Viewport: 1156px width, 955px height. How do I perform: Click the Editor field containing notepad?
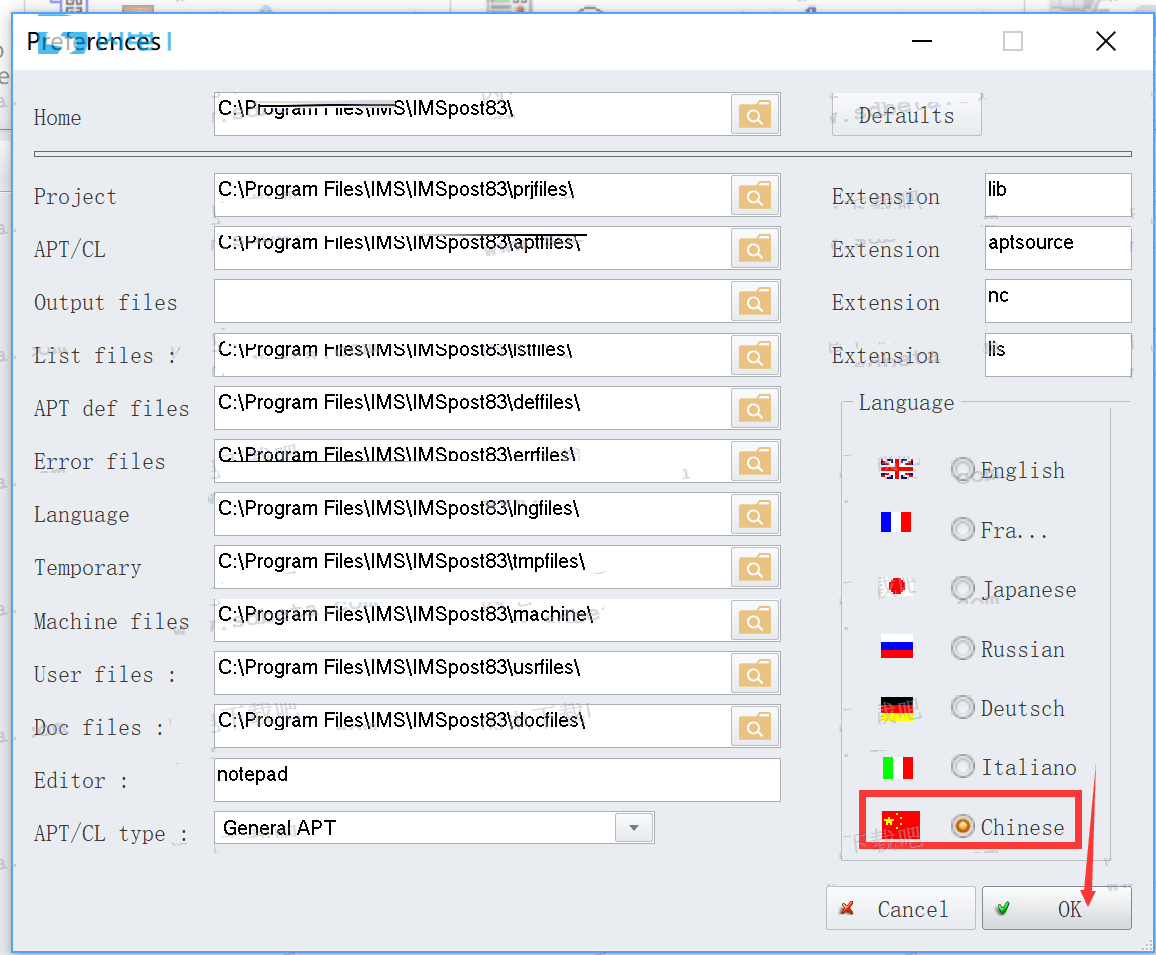(x=497, y=780)
